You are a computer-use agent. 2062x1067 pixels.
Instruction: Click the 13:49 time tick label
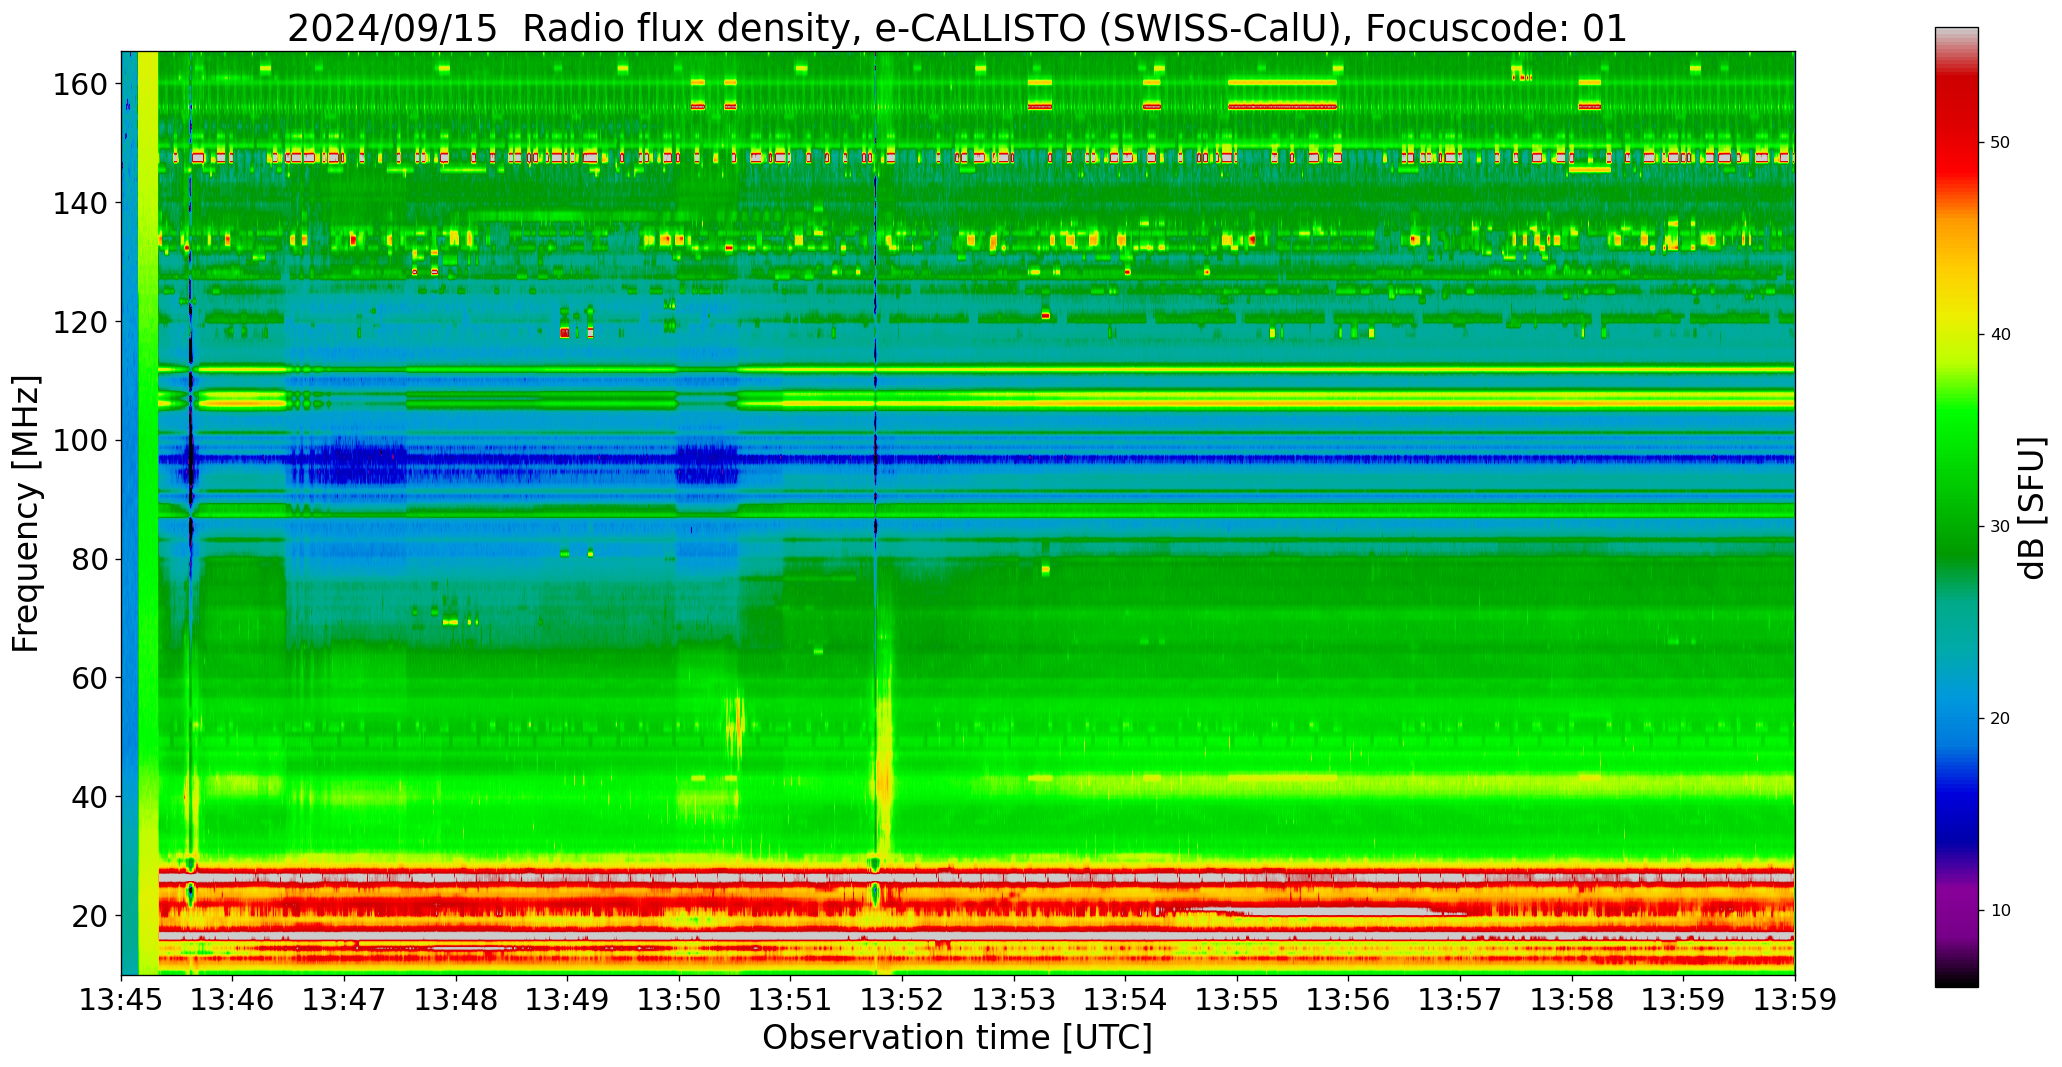tap(568, 1000)
